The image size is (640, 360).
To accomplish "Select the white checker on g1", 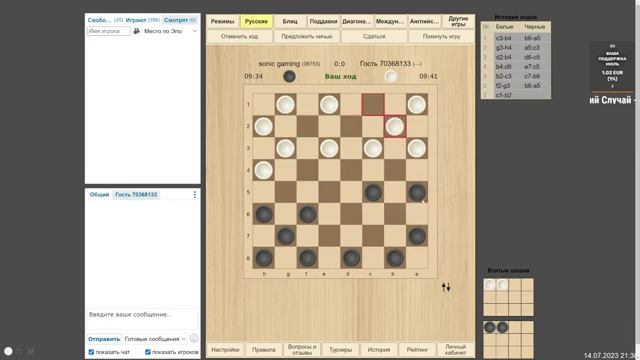I will pyautogui.click(x=285, y=104).
